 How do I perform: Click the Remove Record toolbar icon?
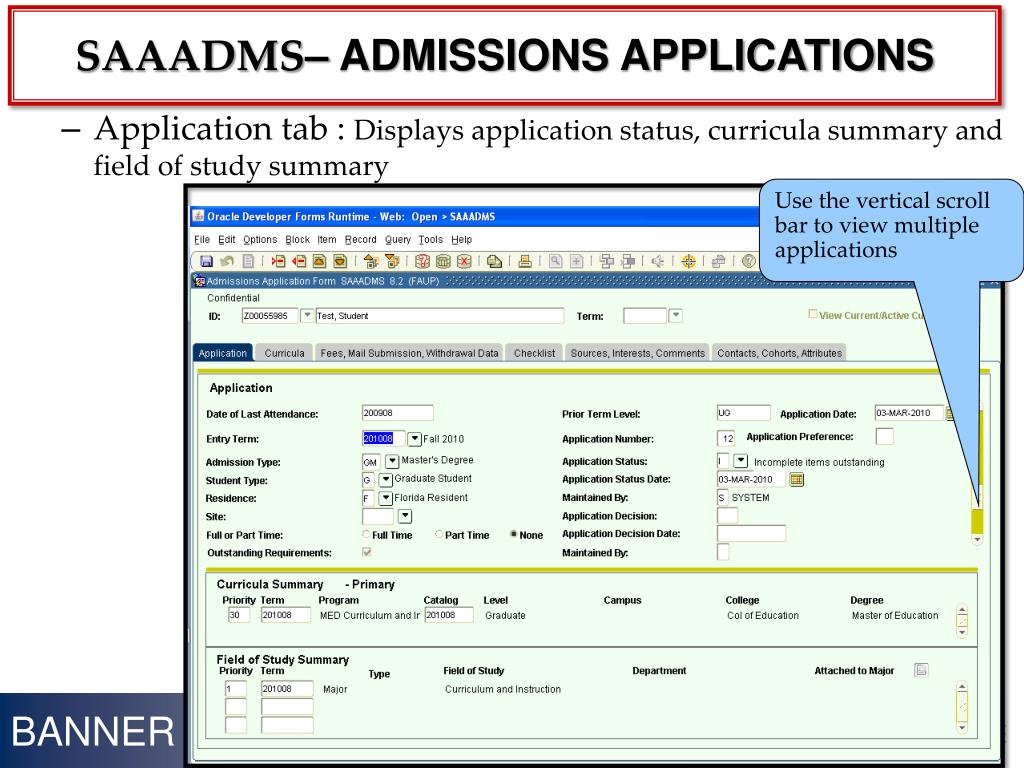click(x=299, y=261)
